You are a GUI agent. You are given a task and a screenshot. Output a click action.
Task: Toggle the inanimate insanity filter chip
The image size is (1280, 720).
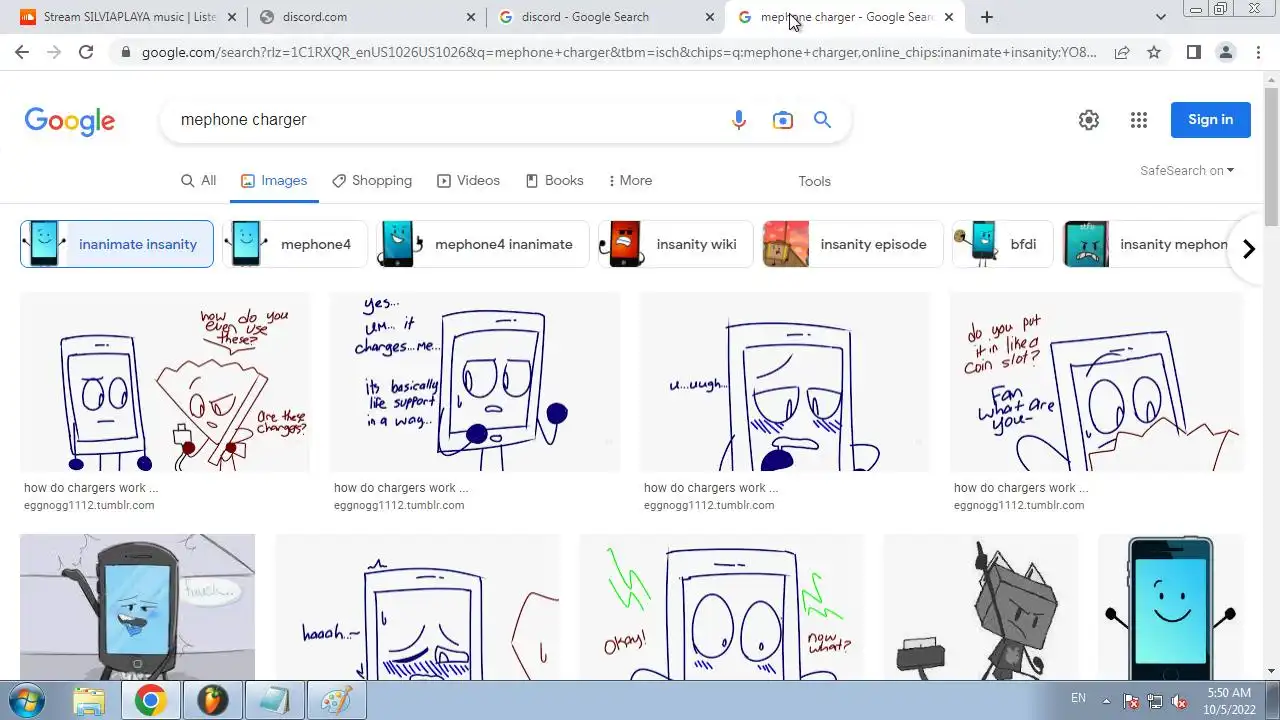pyautogui.click(x=117, y=244)
